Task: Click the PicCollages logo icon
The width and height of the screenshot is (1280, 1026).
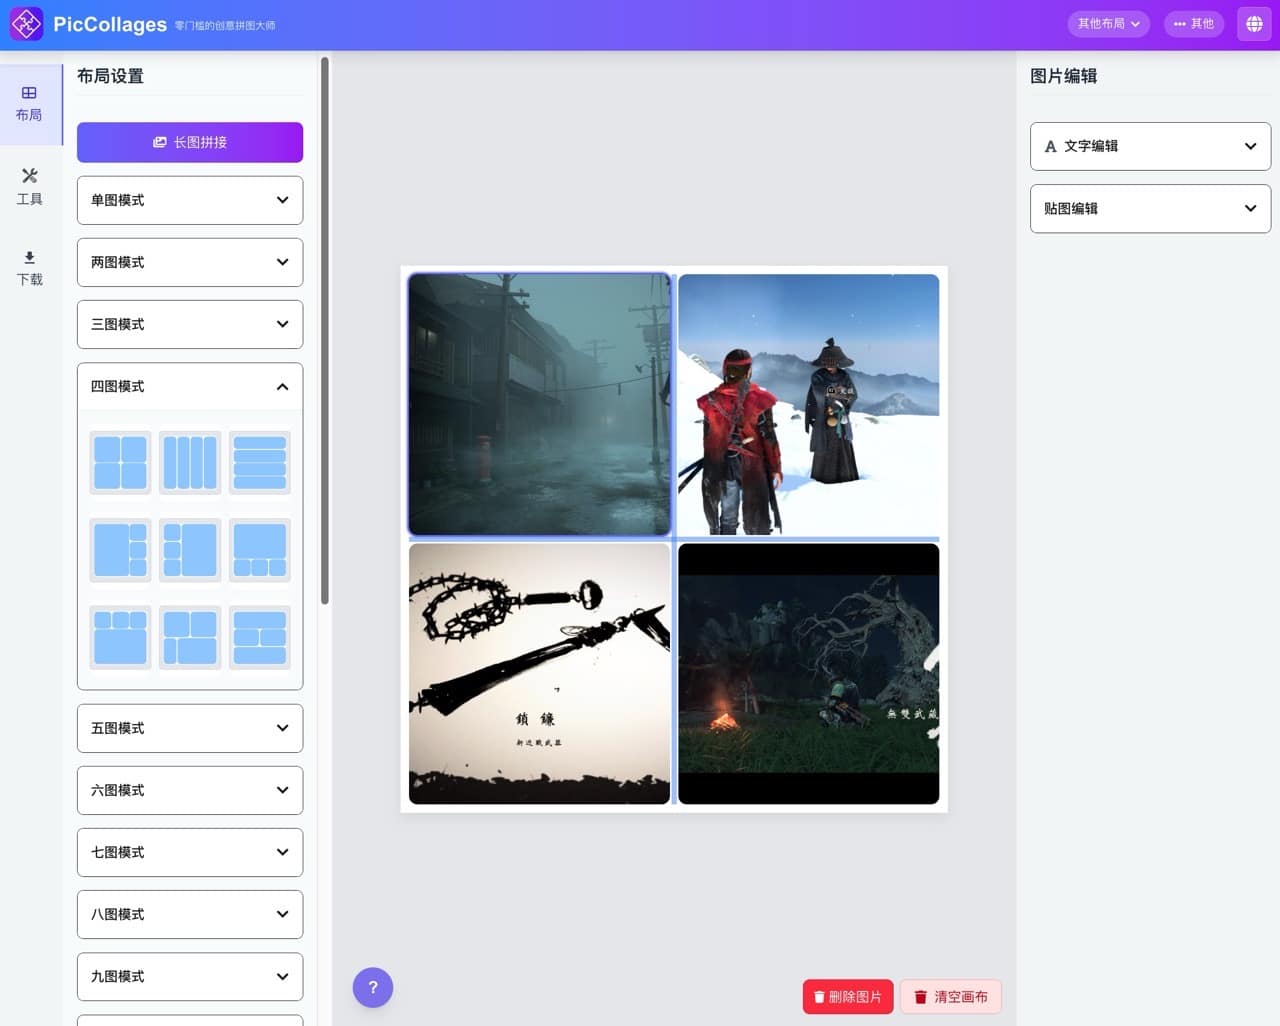Action: tap(25, 23)
